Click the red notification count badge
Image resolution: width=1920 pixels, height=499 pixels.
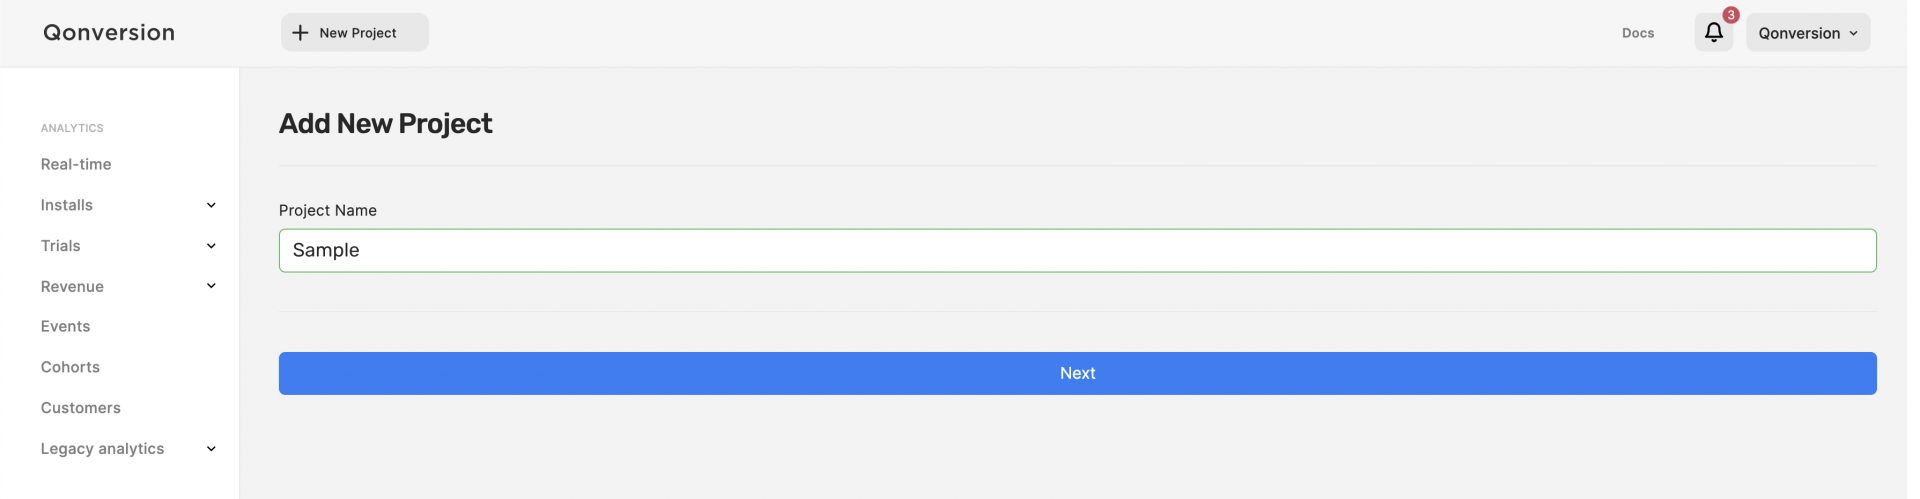tap(1731, 15)
